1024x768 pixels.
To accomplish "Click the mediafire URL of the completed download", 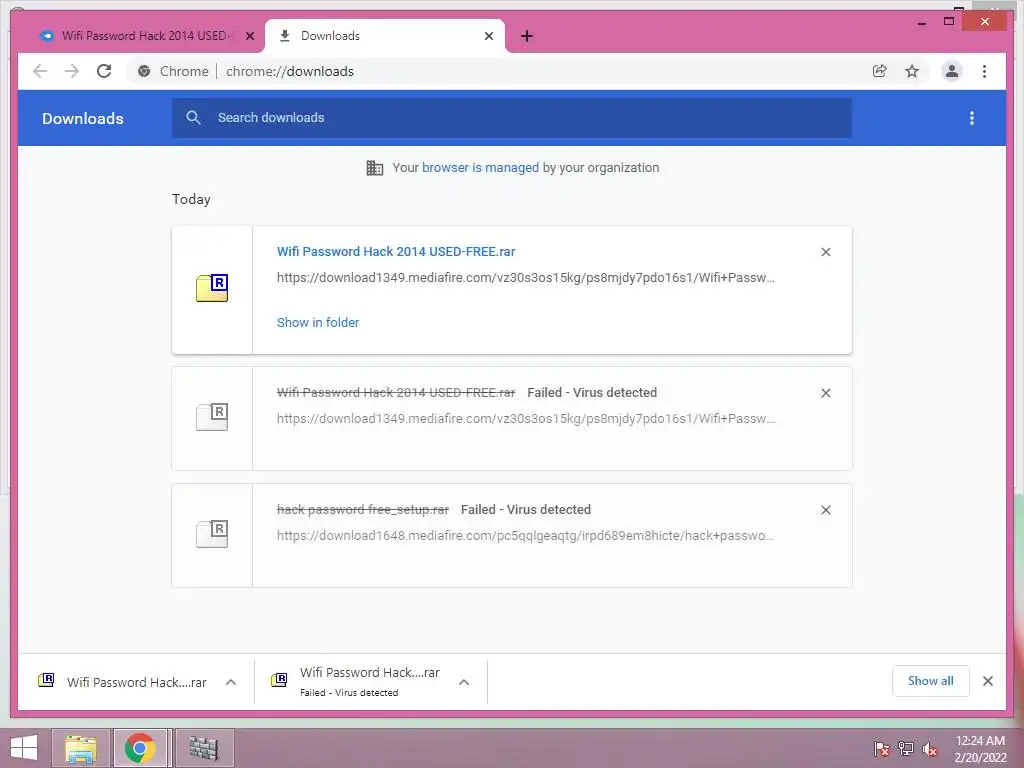I will point(526,278).
